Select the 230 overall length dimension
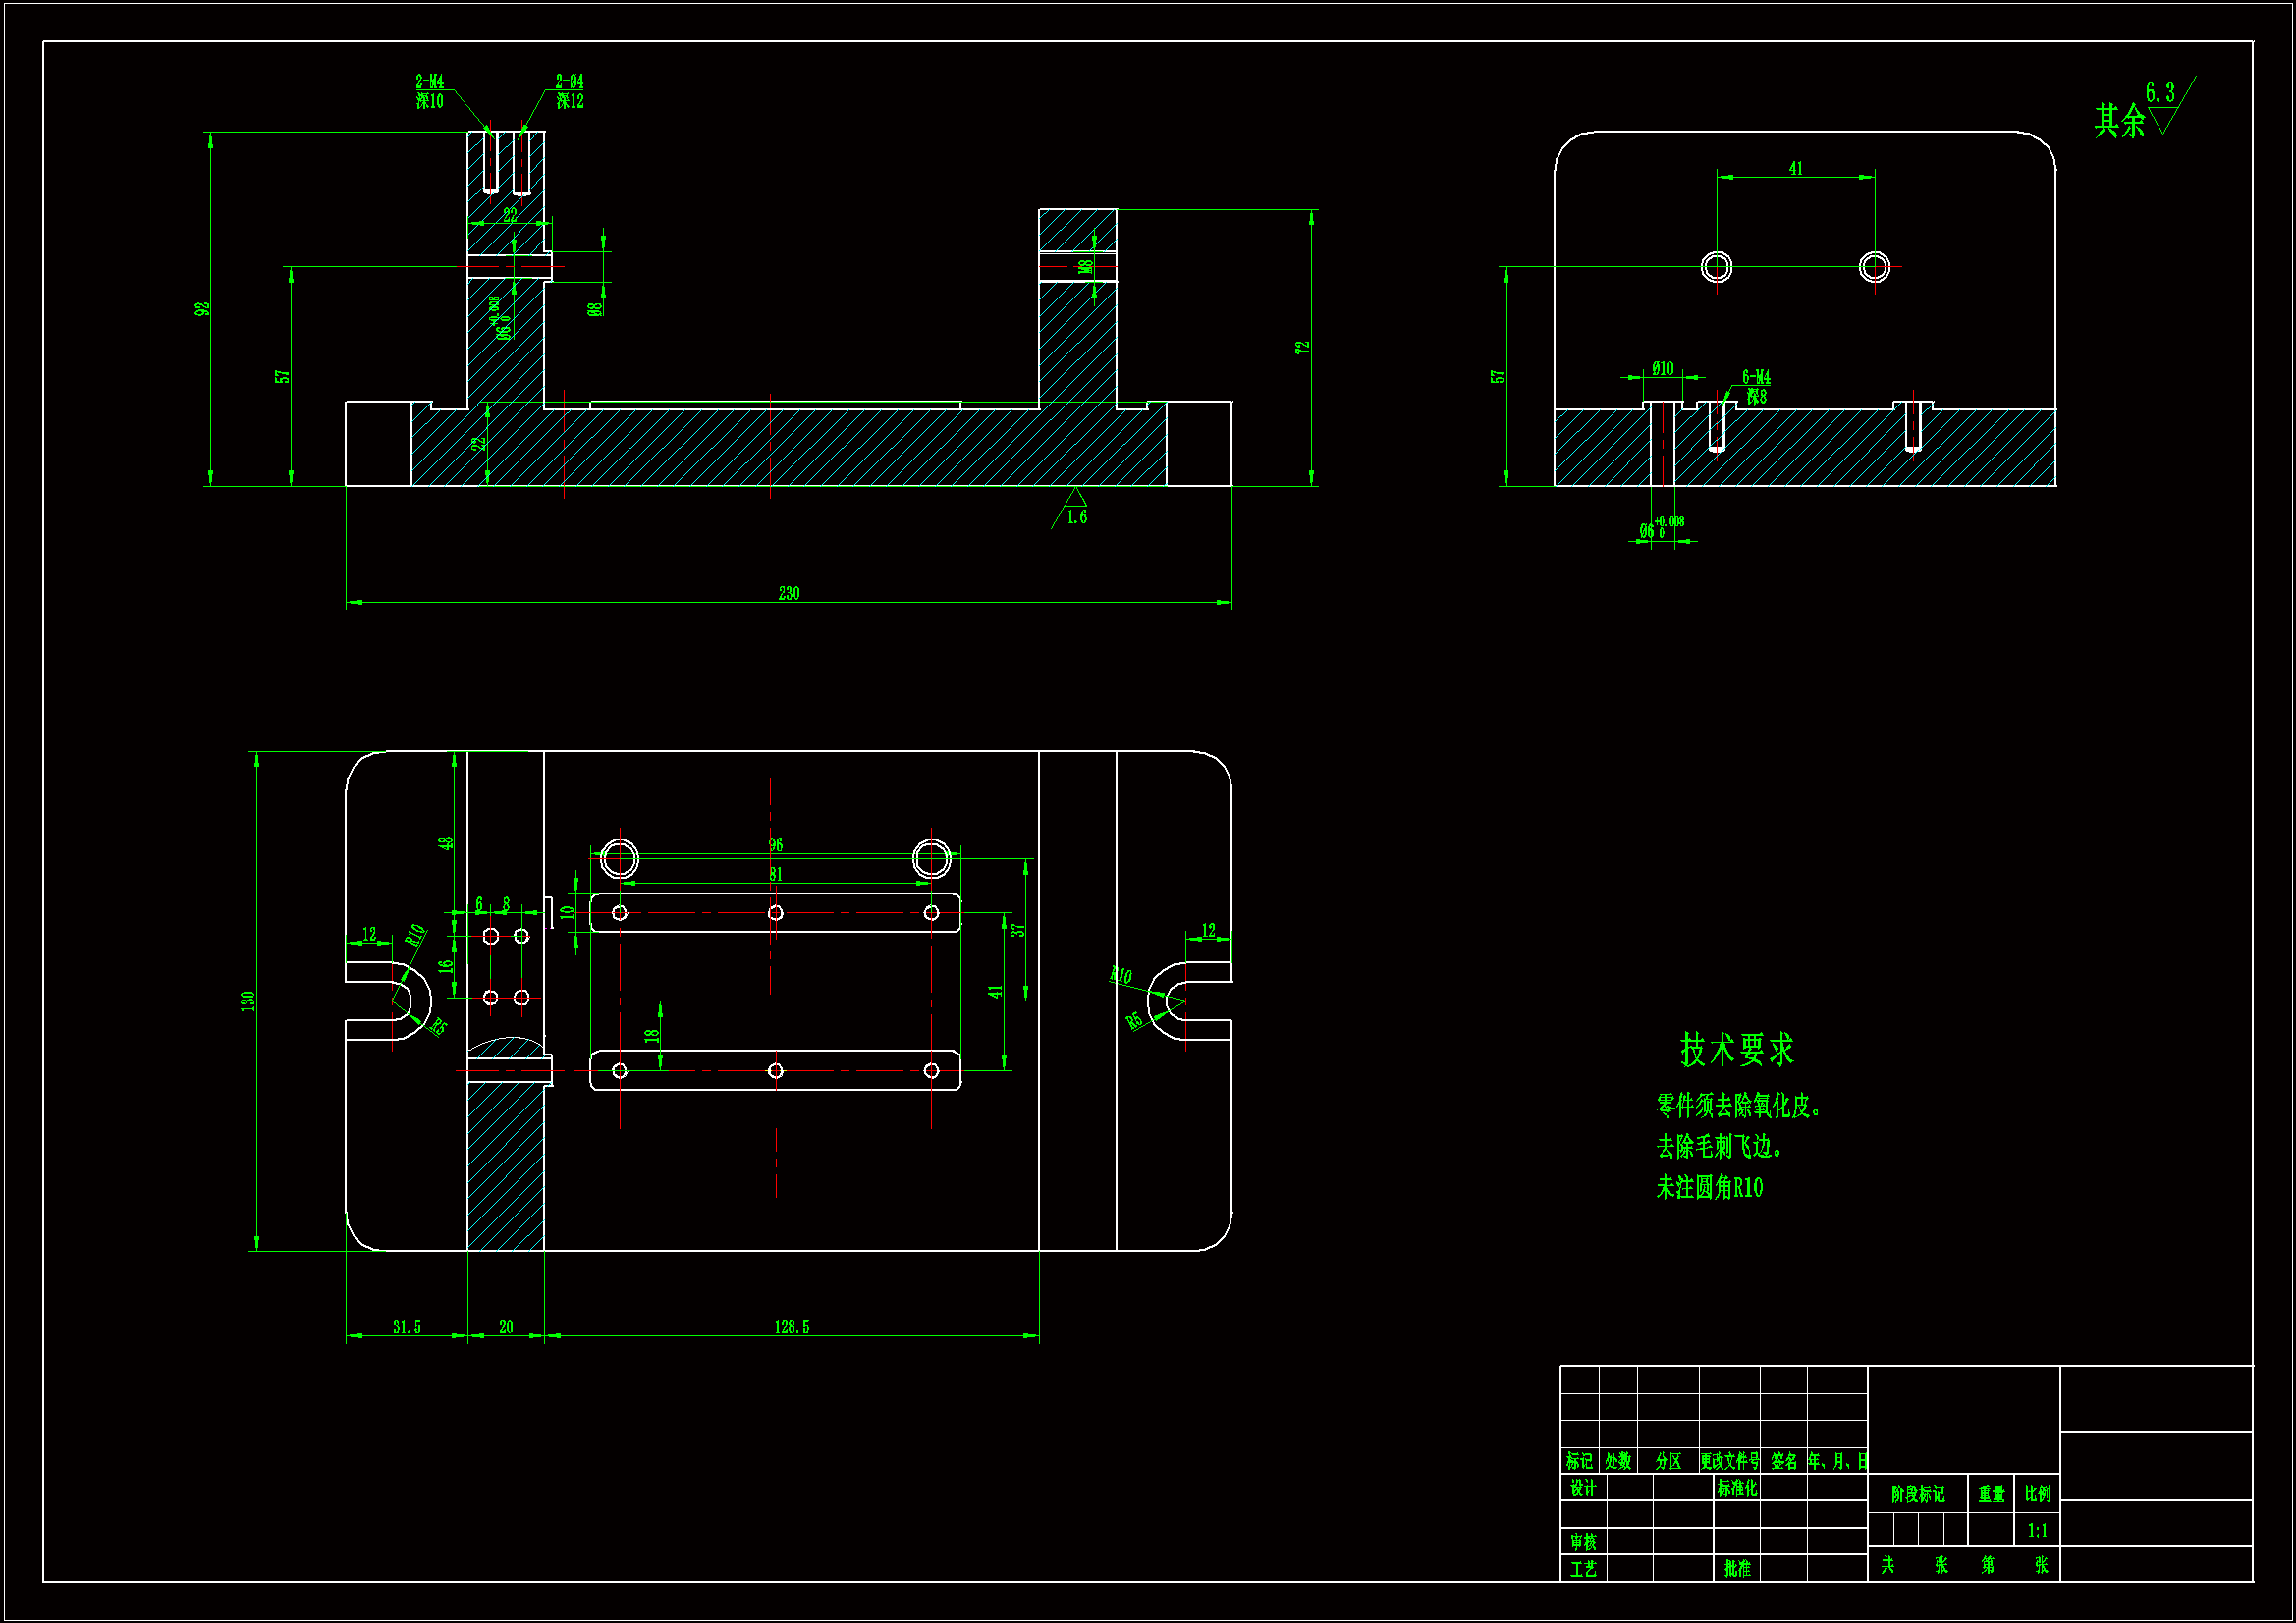Viewport: 2296px width, 1623px height. [789, 594]
